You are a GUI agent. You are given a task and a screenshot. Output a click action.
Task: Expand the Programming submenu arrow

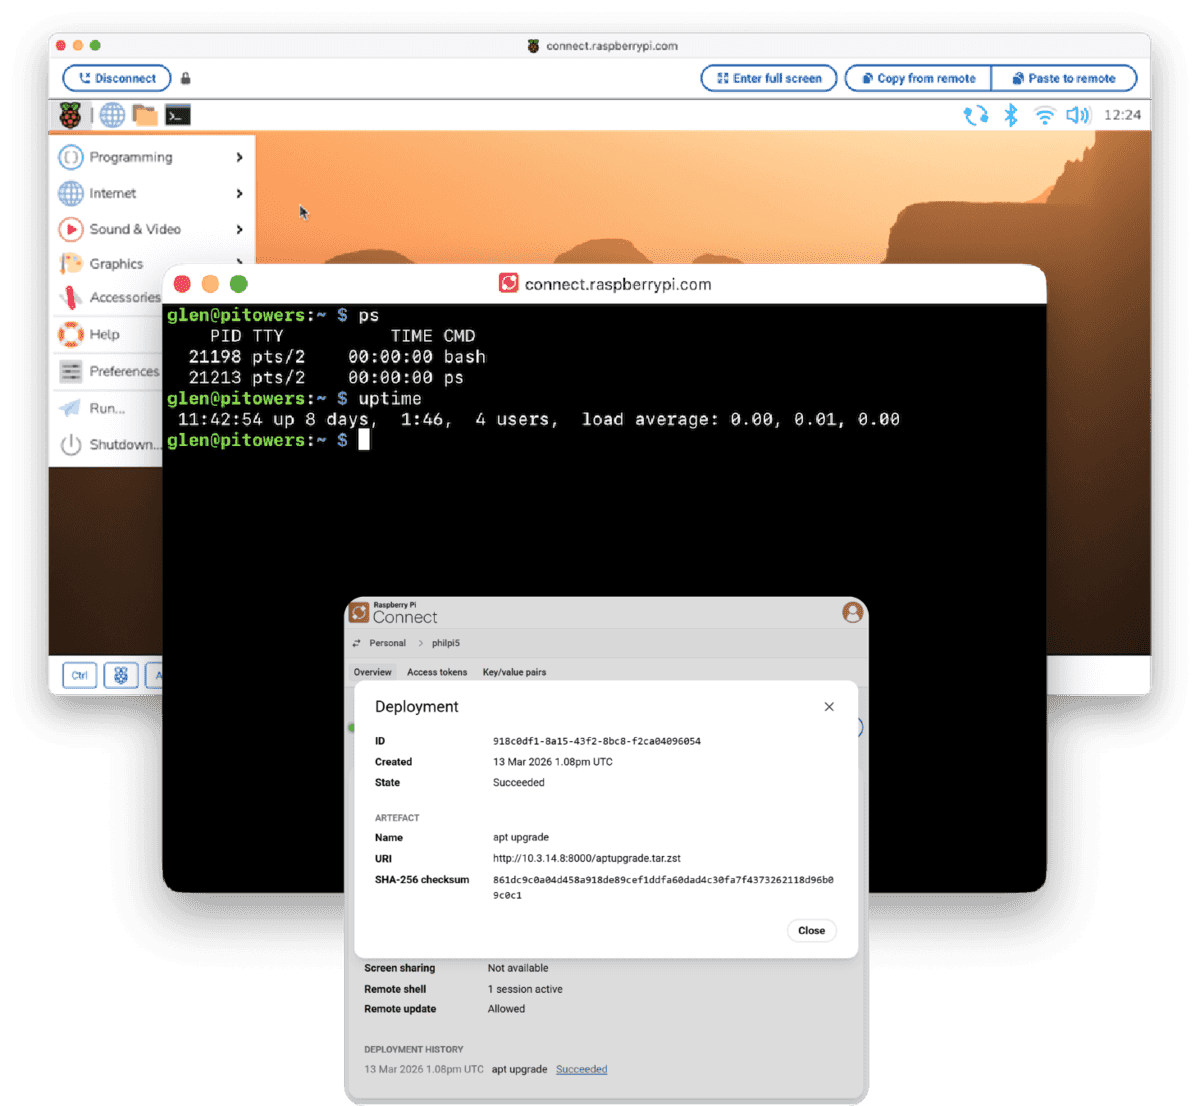coord(239,157)
